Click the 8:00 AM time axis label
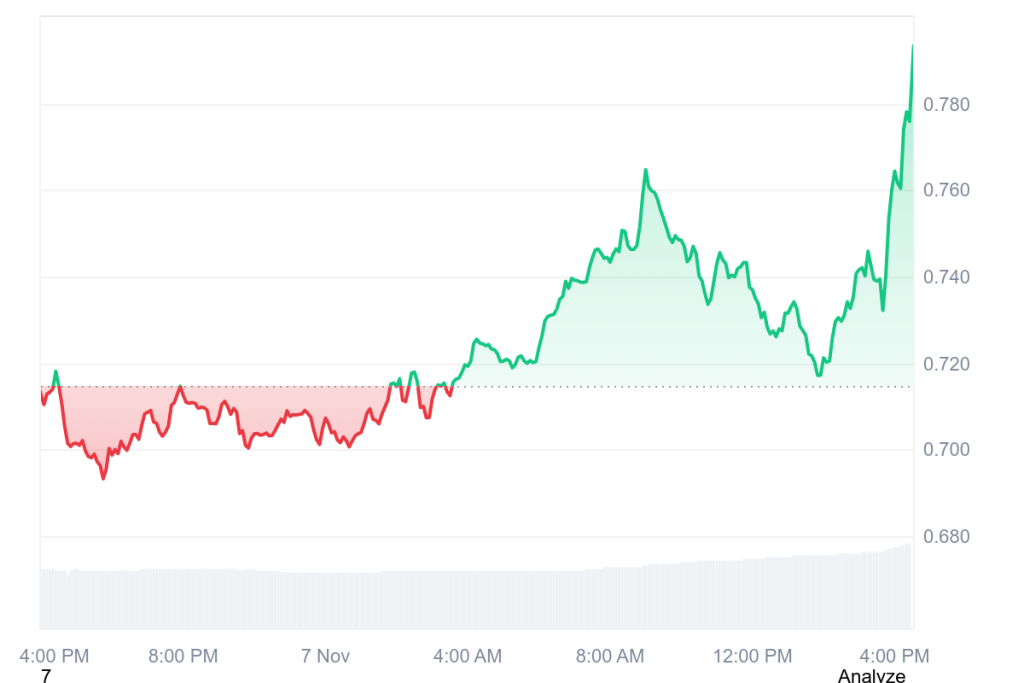This screenshot has width=1024, height=683. coord(610,656)
